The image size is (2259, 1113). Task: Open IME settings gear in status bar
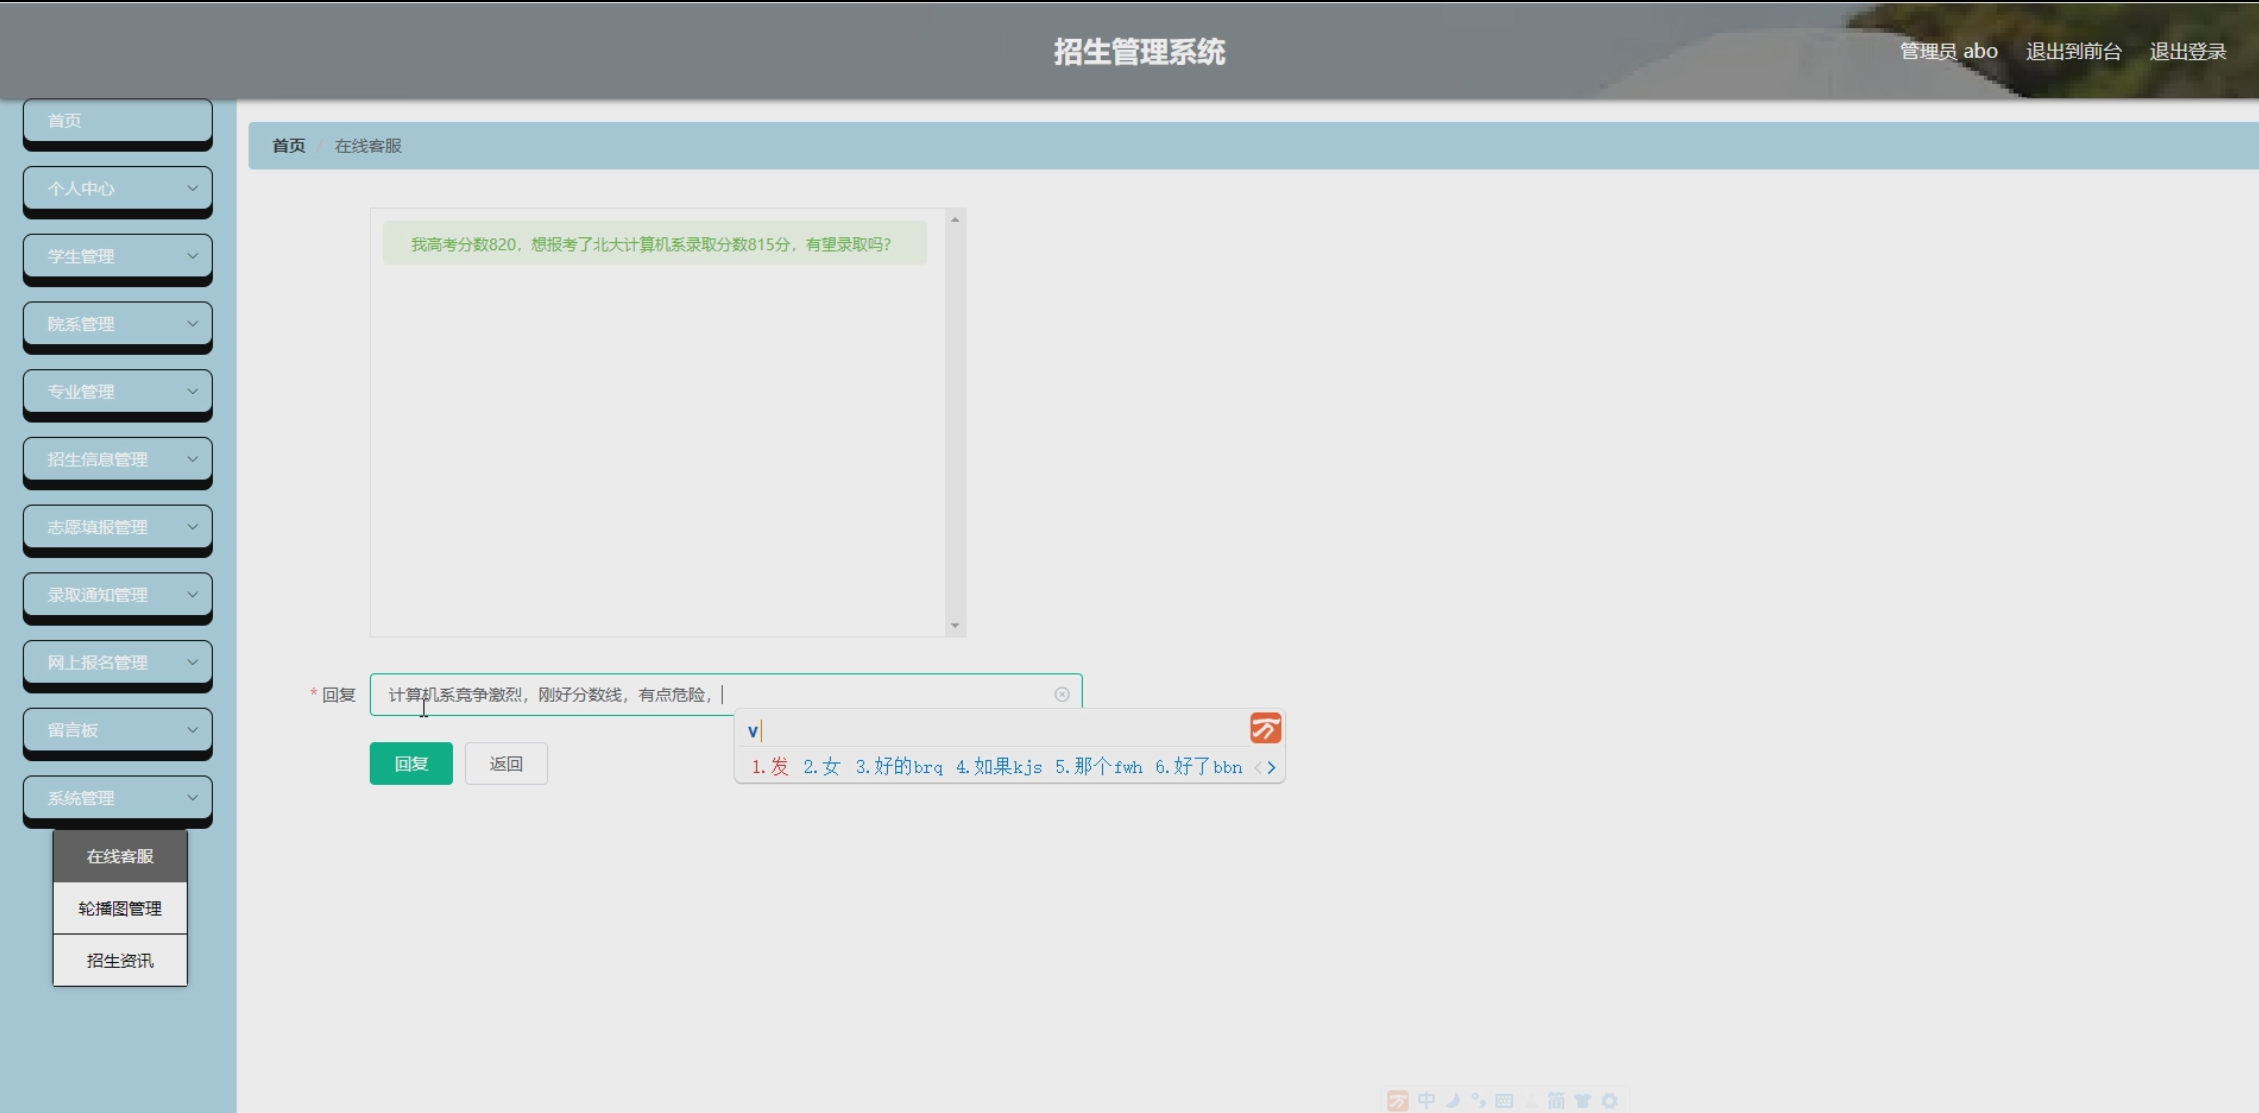coord(1609,1100)
